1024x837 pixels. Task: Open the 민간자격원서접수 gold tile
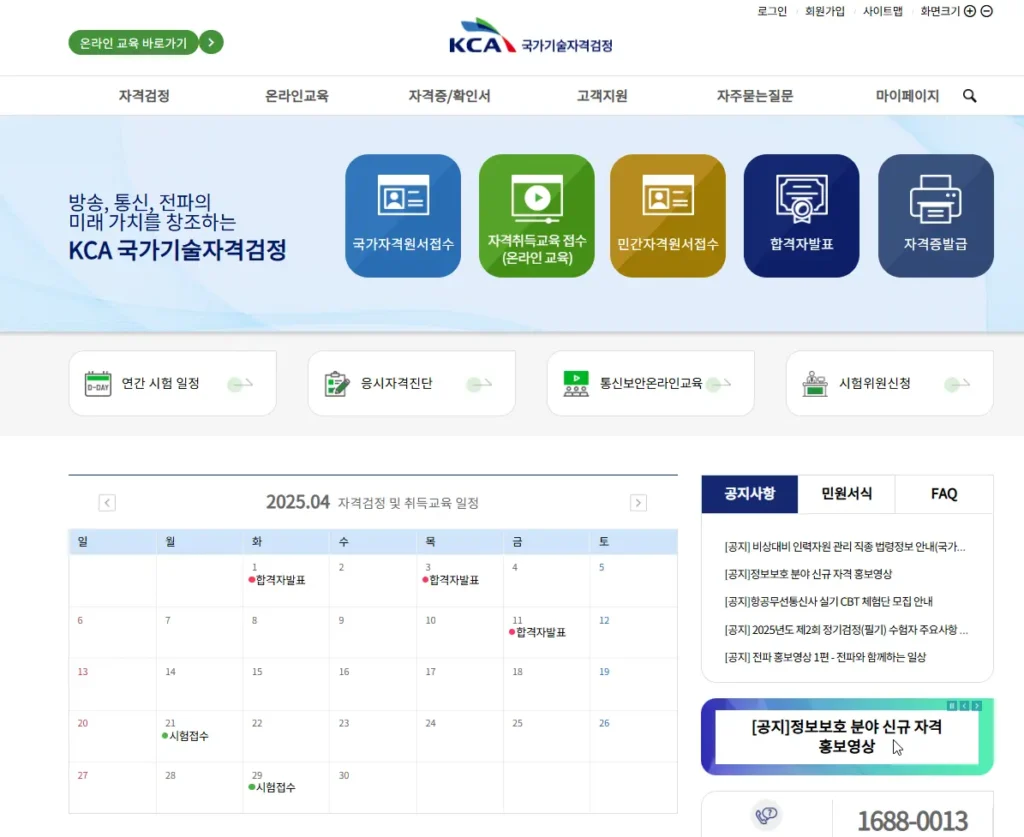coord(667,215)
